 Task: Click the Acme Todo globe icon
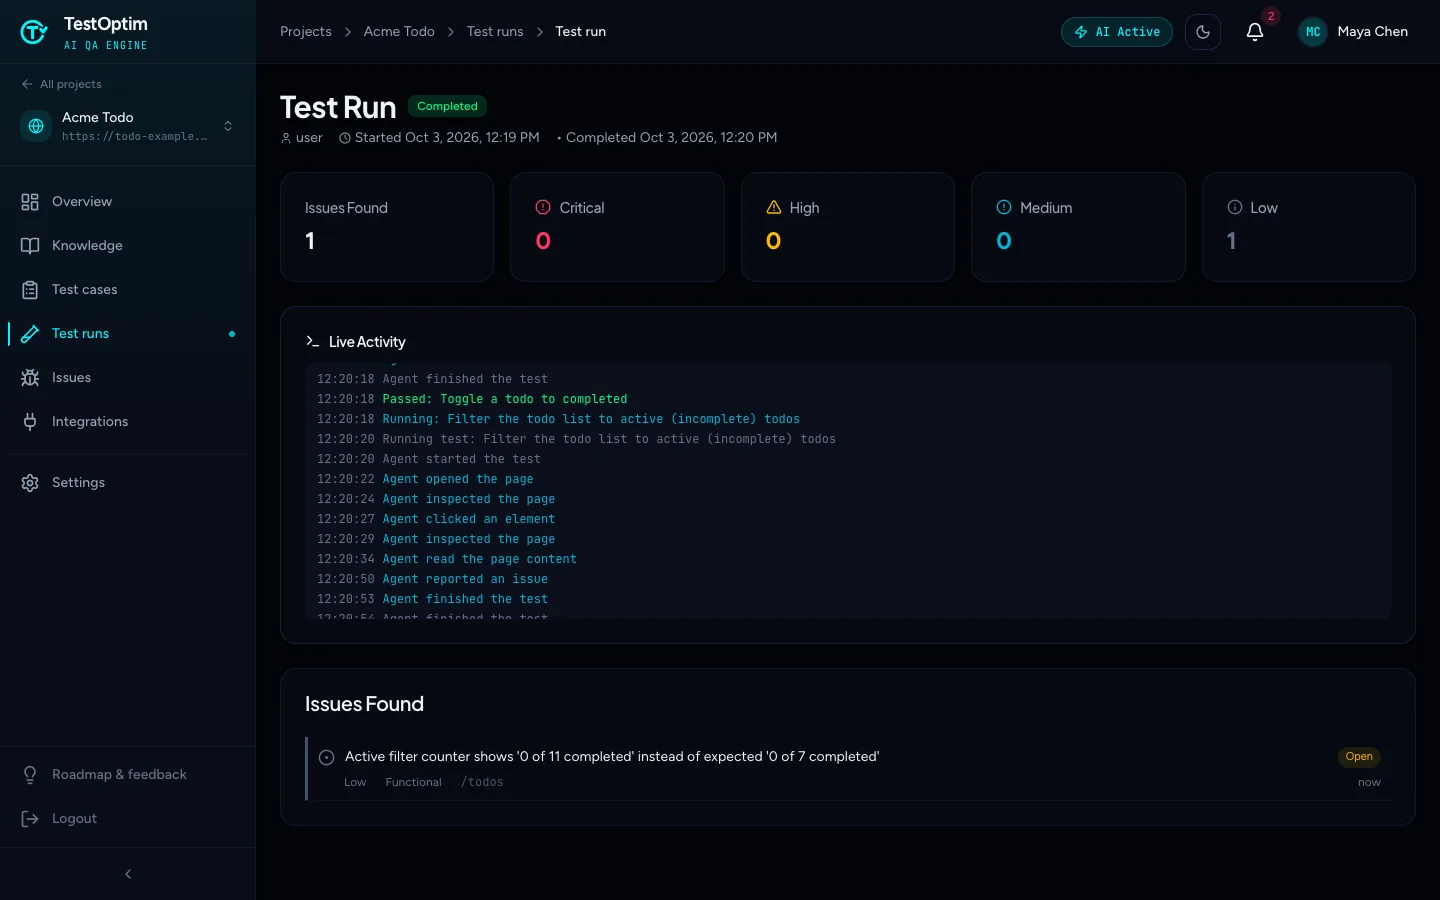pyautogui.click(x=36, y=126)
